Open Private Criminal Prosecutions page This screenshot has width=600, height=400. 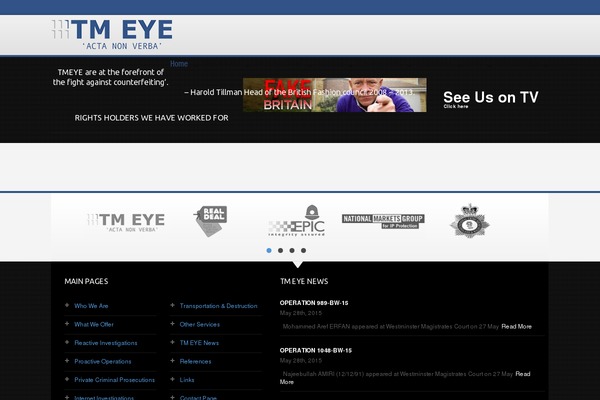coord(114,380)
